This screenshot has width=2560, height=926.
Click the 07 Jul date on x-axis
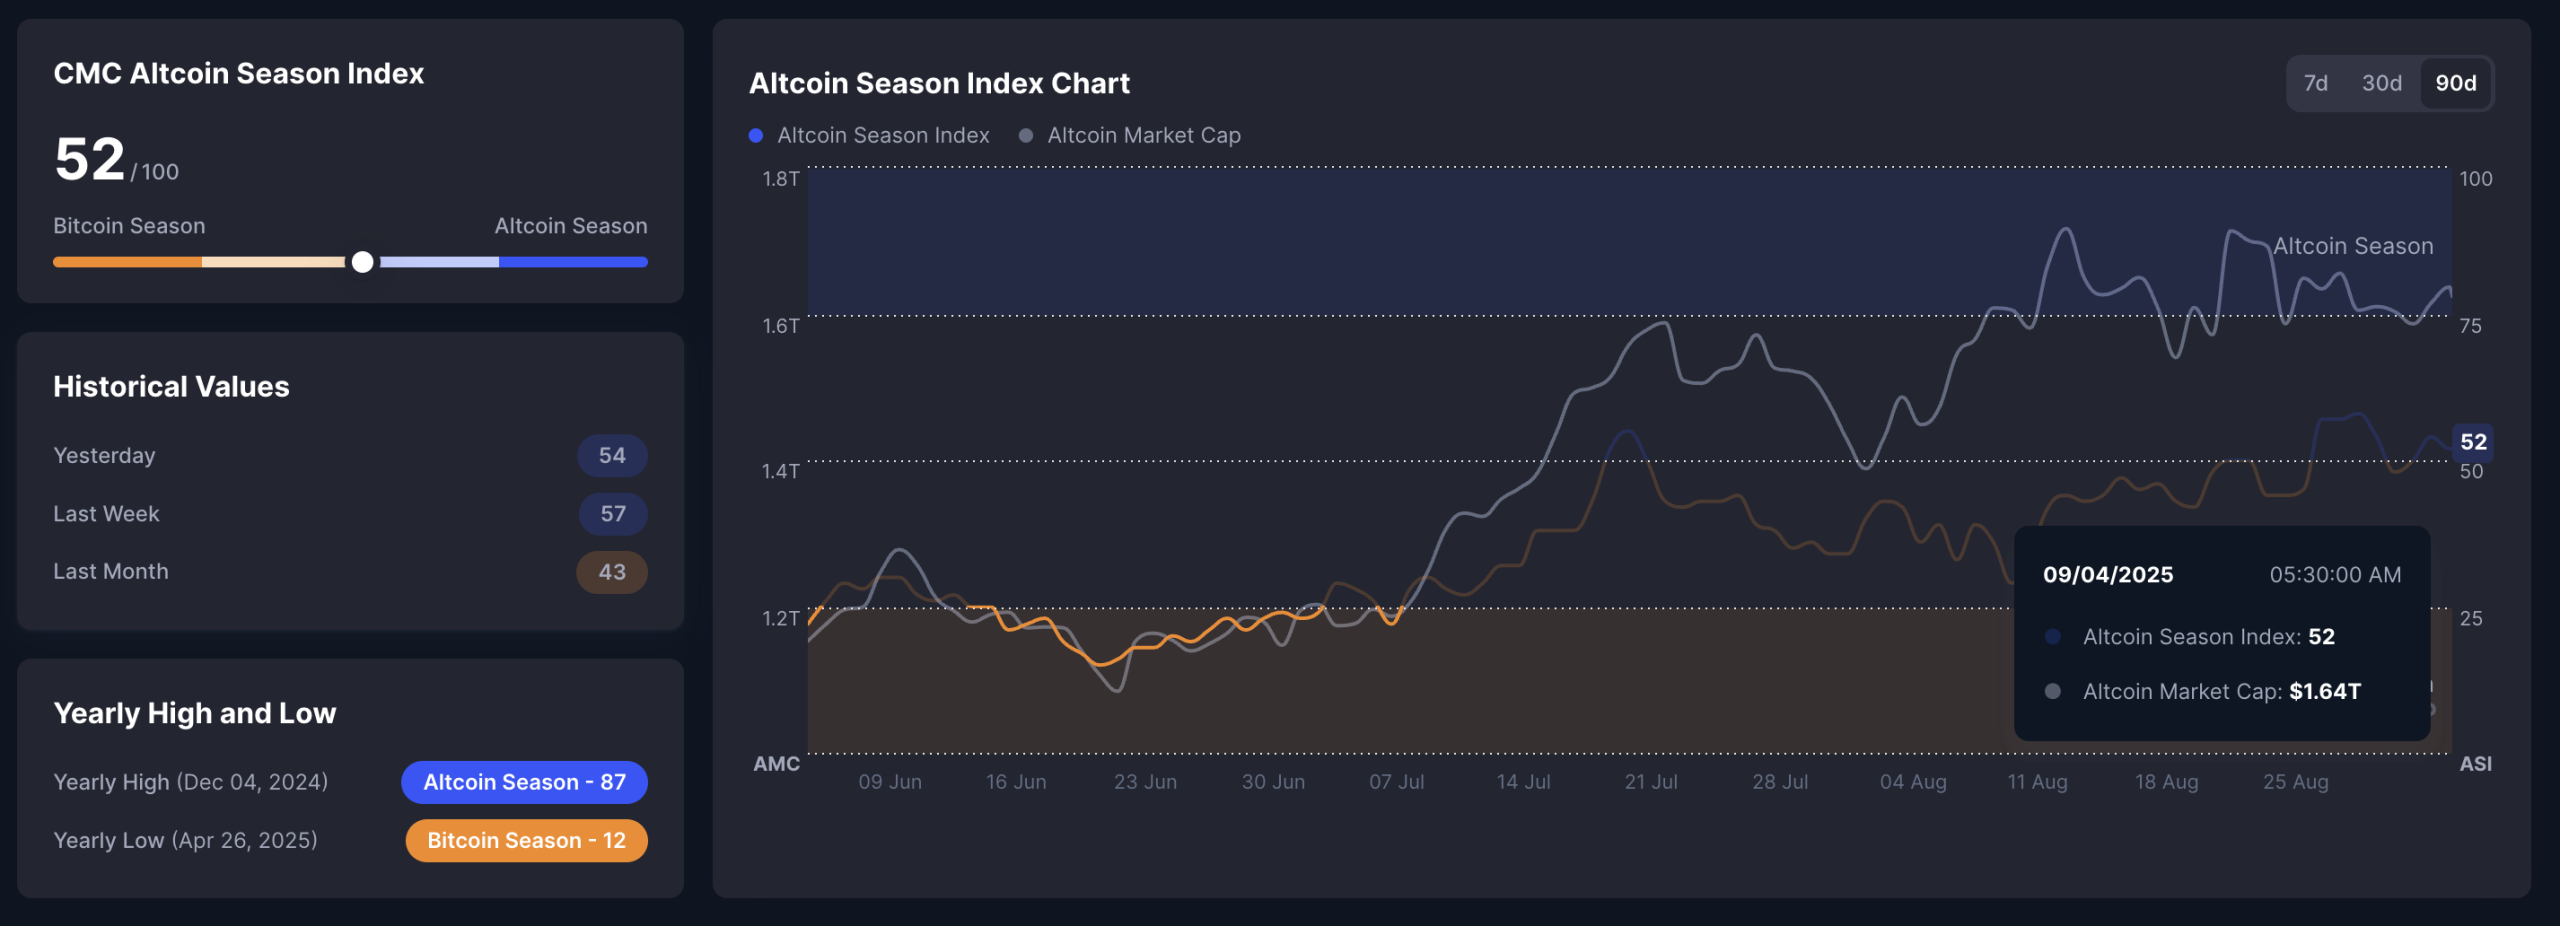point(1397,782)
